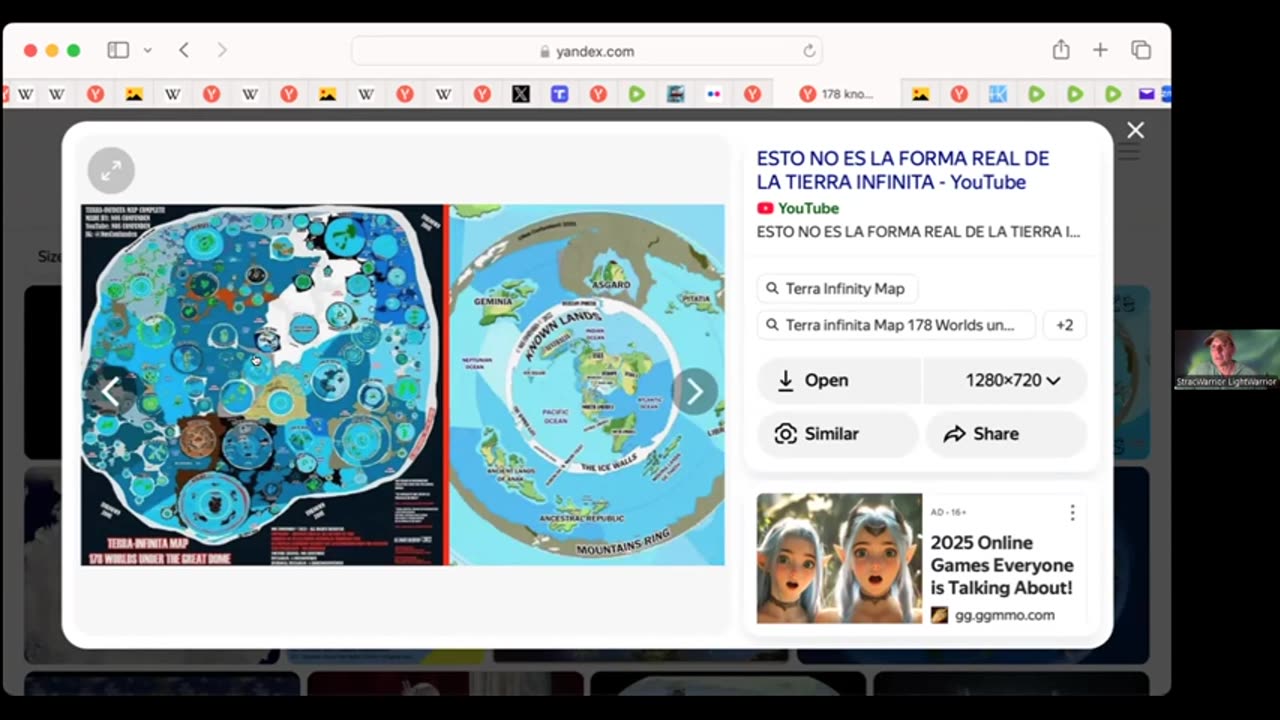1280x720 pixels.
Task: Open 'ESTO NO ES LA FORMA REAL' title link
Action: [902, 170]
